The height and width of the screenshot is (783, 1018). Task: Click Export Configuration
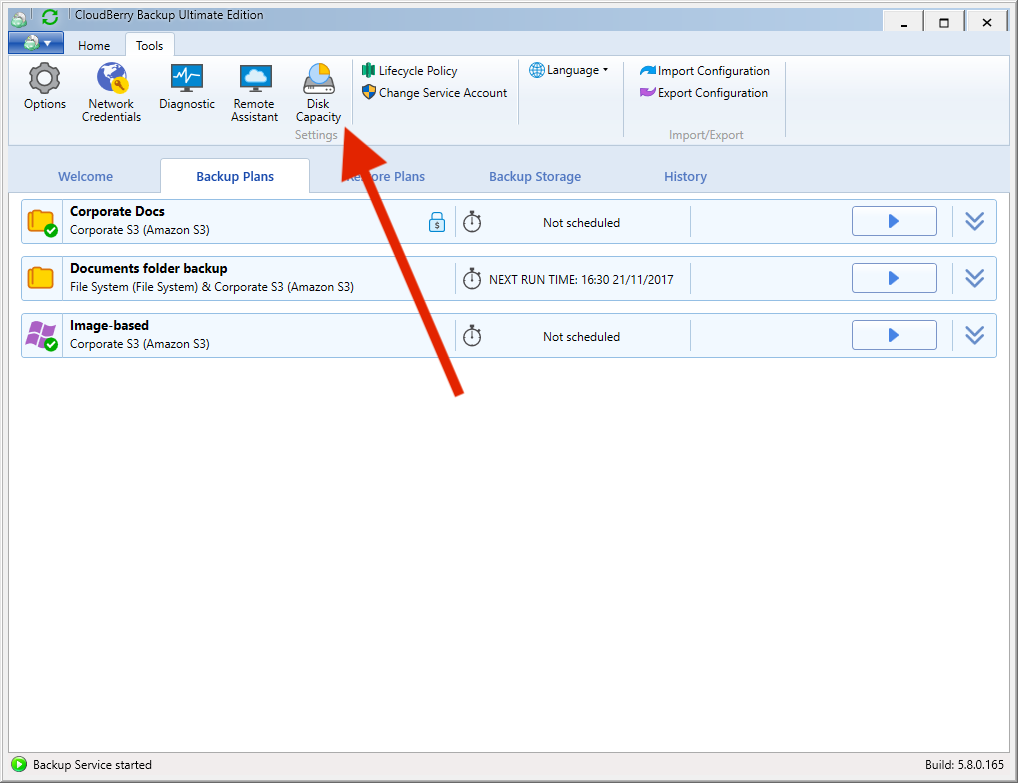pos(704,93)
